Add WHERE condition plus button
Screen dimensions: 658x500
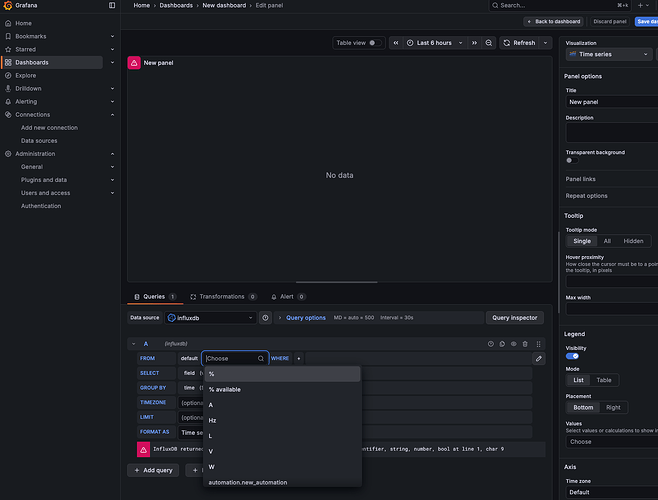pos(299,359)
